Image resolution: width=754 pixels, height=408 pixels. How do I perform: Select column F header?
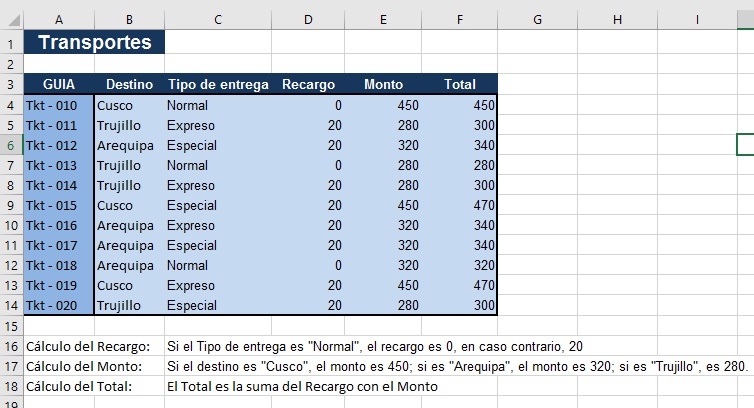(460, 20)
